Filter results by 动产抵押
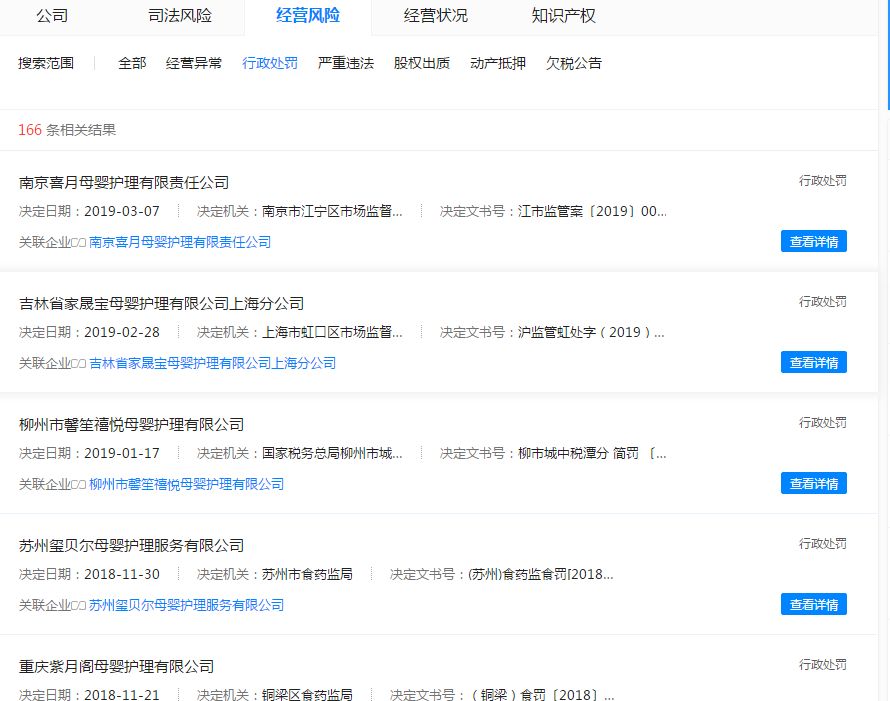 click(498, 63)
